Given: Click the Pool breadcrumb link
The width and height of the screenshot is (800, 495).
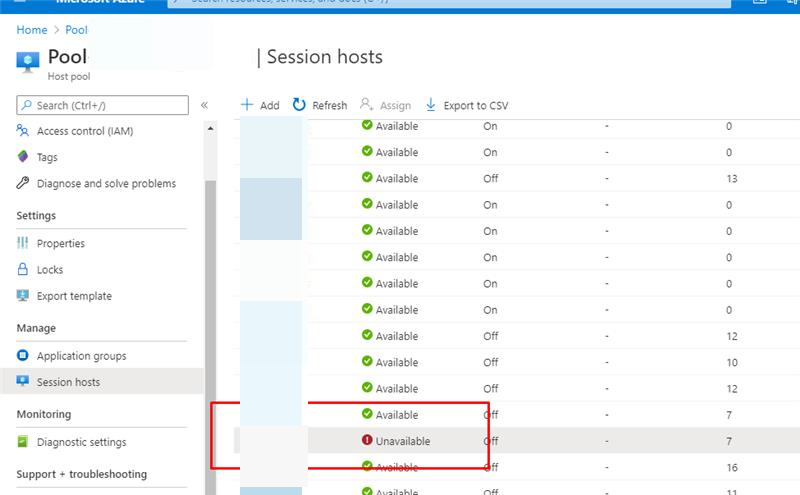Looking at the screenshot, I should coord(77,30).
